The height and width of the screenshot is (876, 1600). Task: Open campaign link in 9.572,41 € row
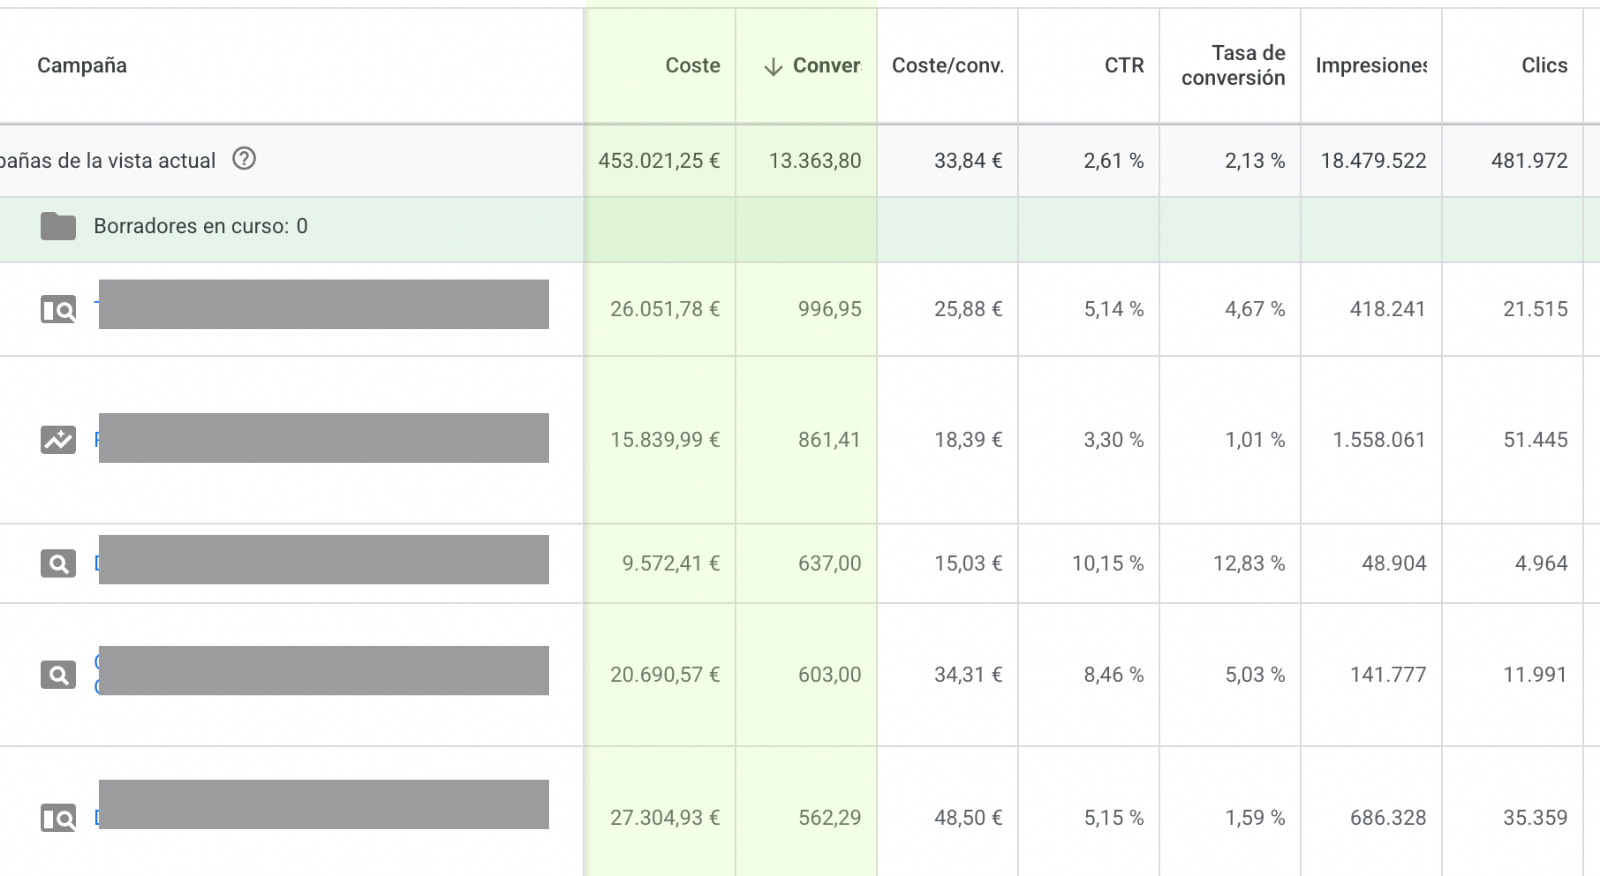coord(323,560)
